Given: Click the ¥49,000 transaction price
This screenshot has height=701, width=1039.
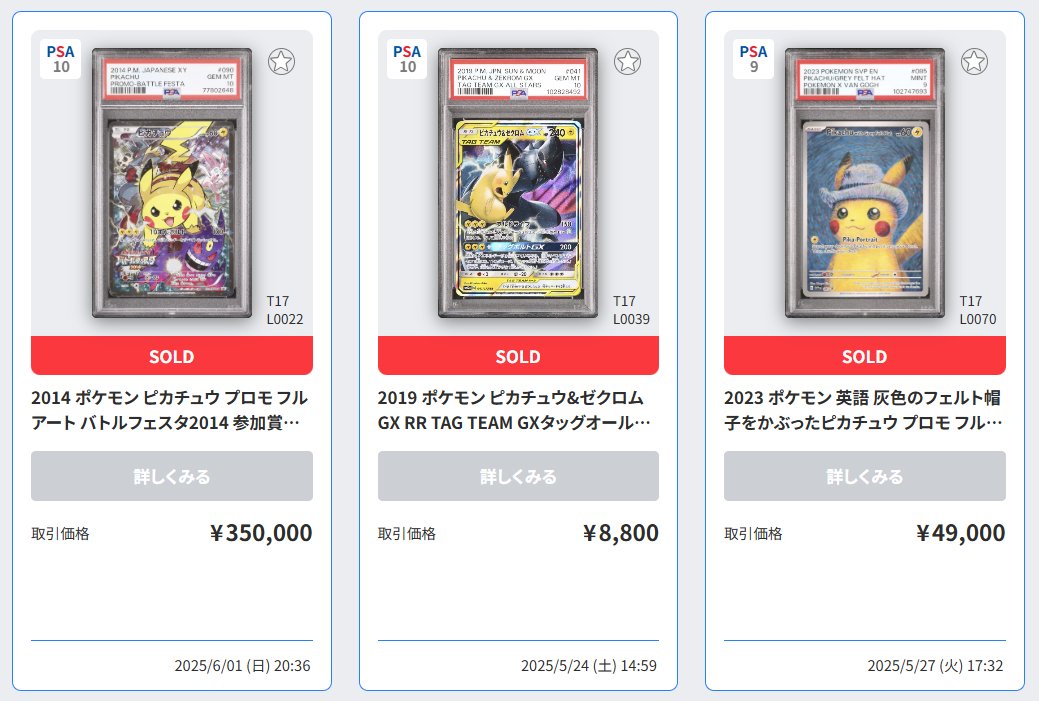Looking at the screenshot, I should tap(961, 533).
